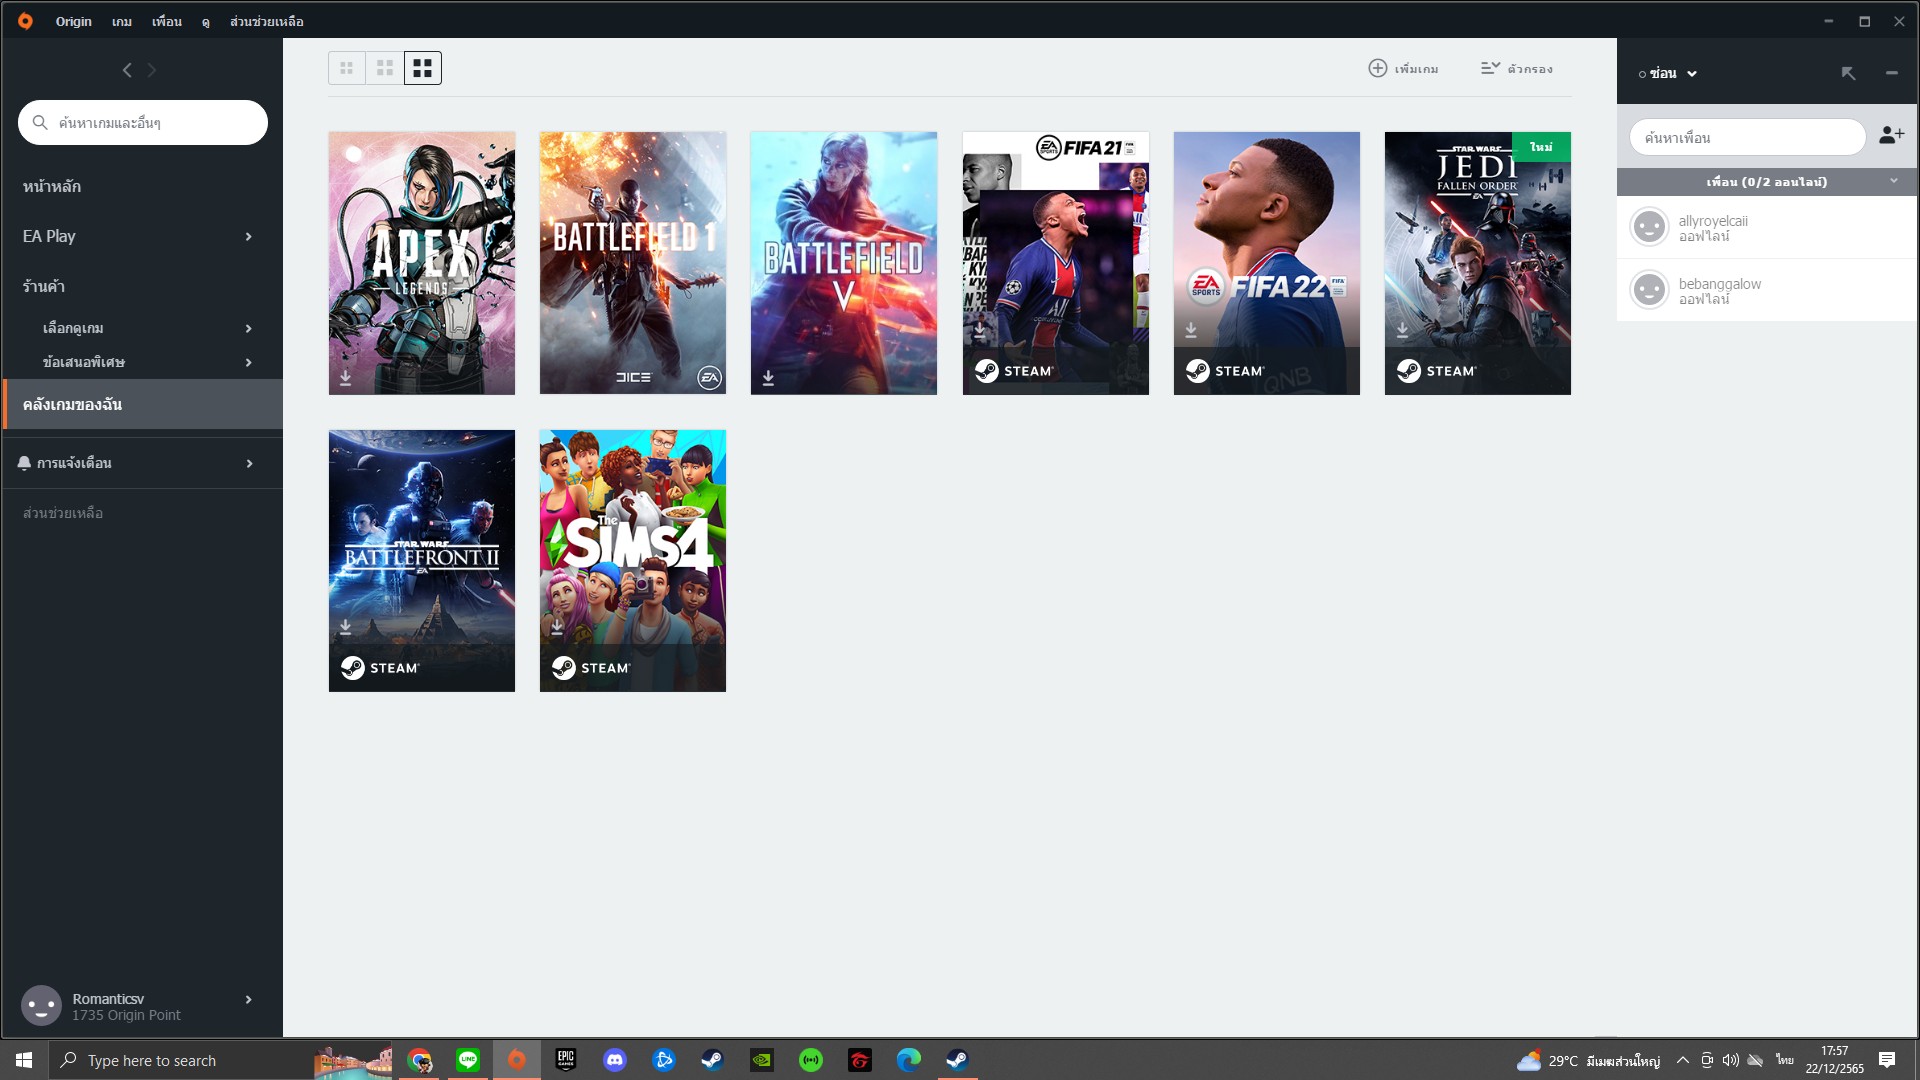
Task: Expand the เลือกดูเกม submenu arrow
Action: [x=248, y=328]
